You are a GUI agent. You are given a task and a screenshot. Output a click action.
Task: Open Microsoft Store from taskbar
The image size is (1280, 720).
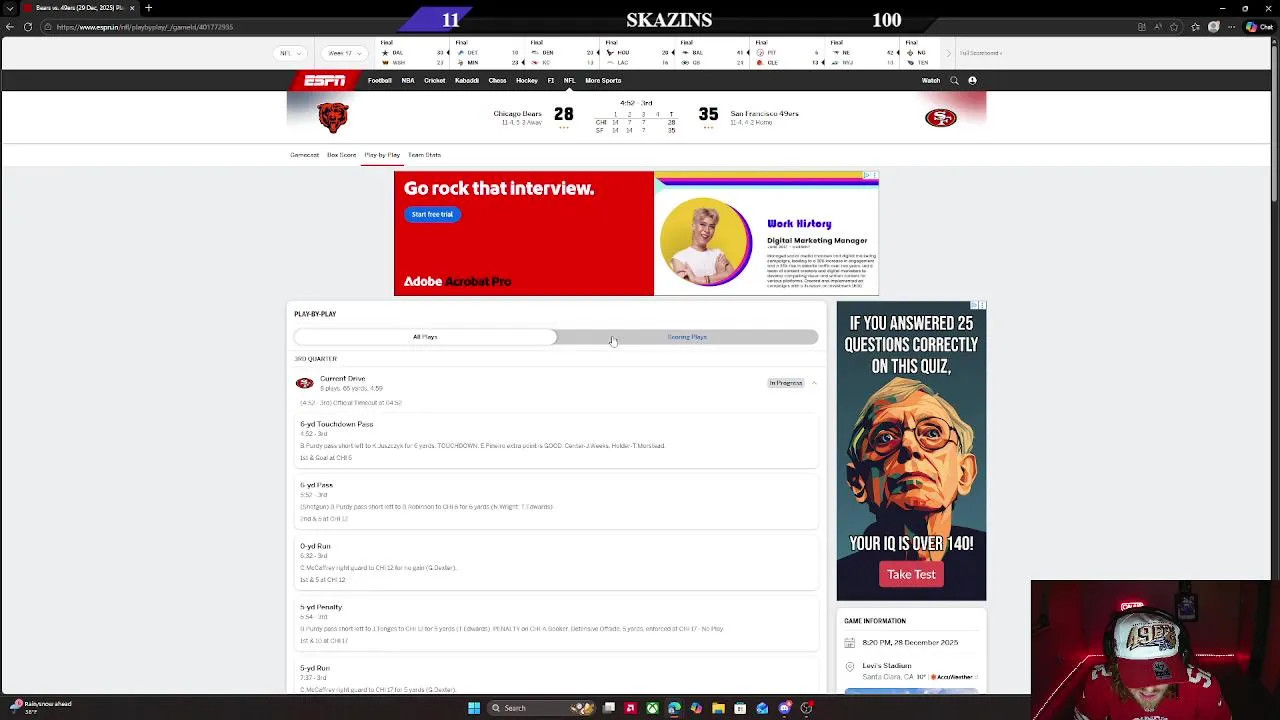740,708
